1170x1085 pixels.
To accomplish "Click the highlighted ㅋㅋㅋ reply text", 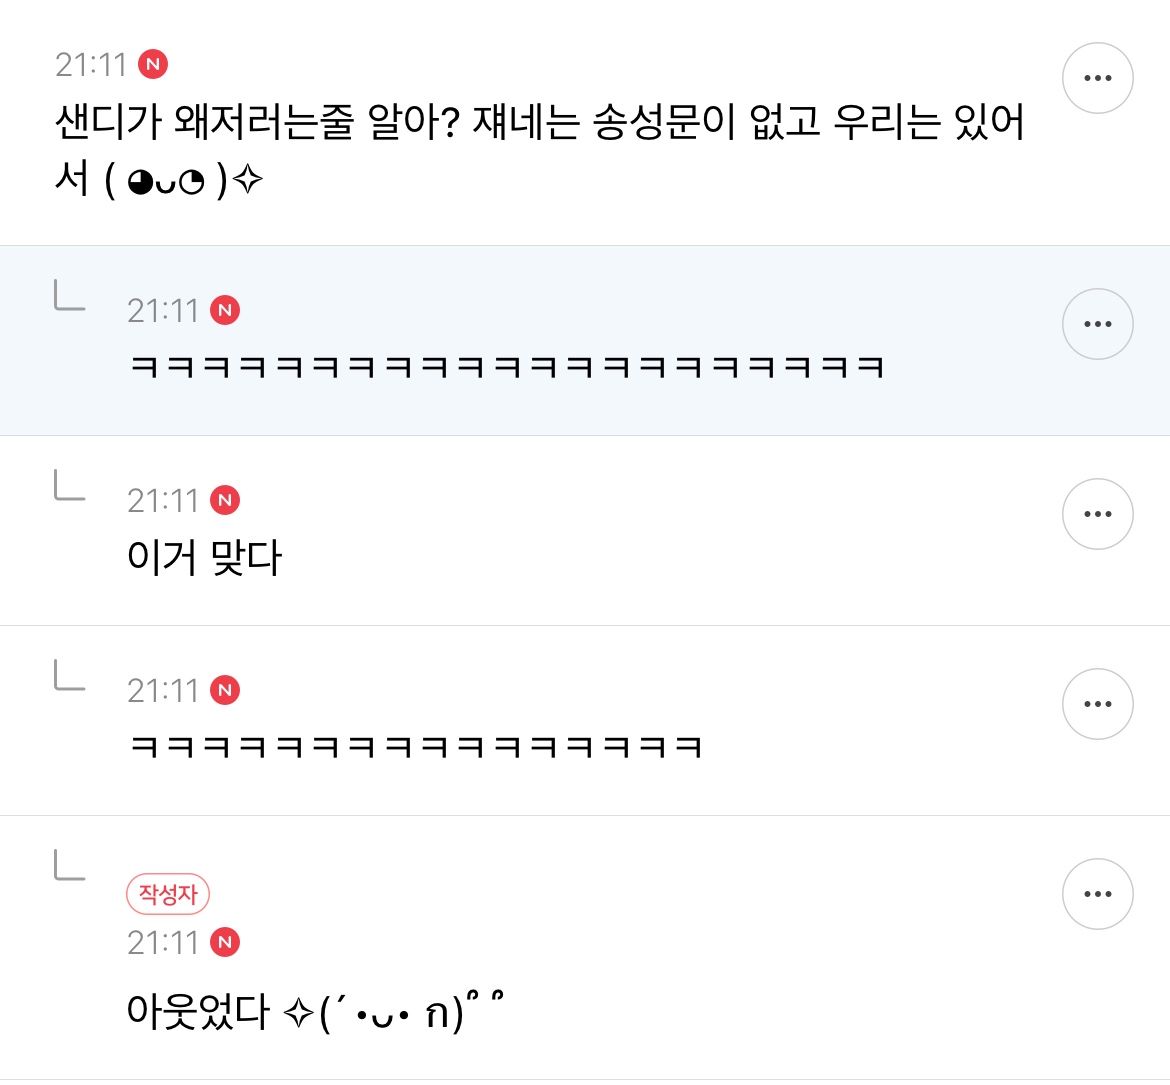I will tap(507, 368).
